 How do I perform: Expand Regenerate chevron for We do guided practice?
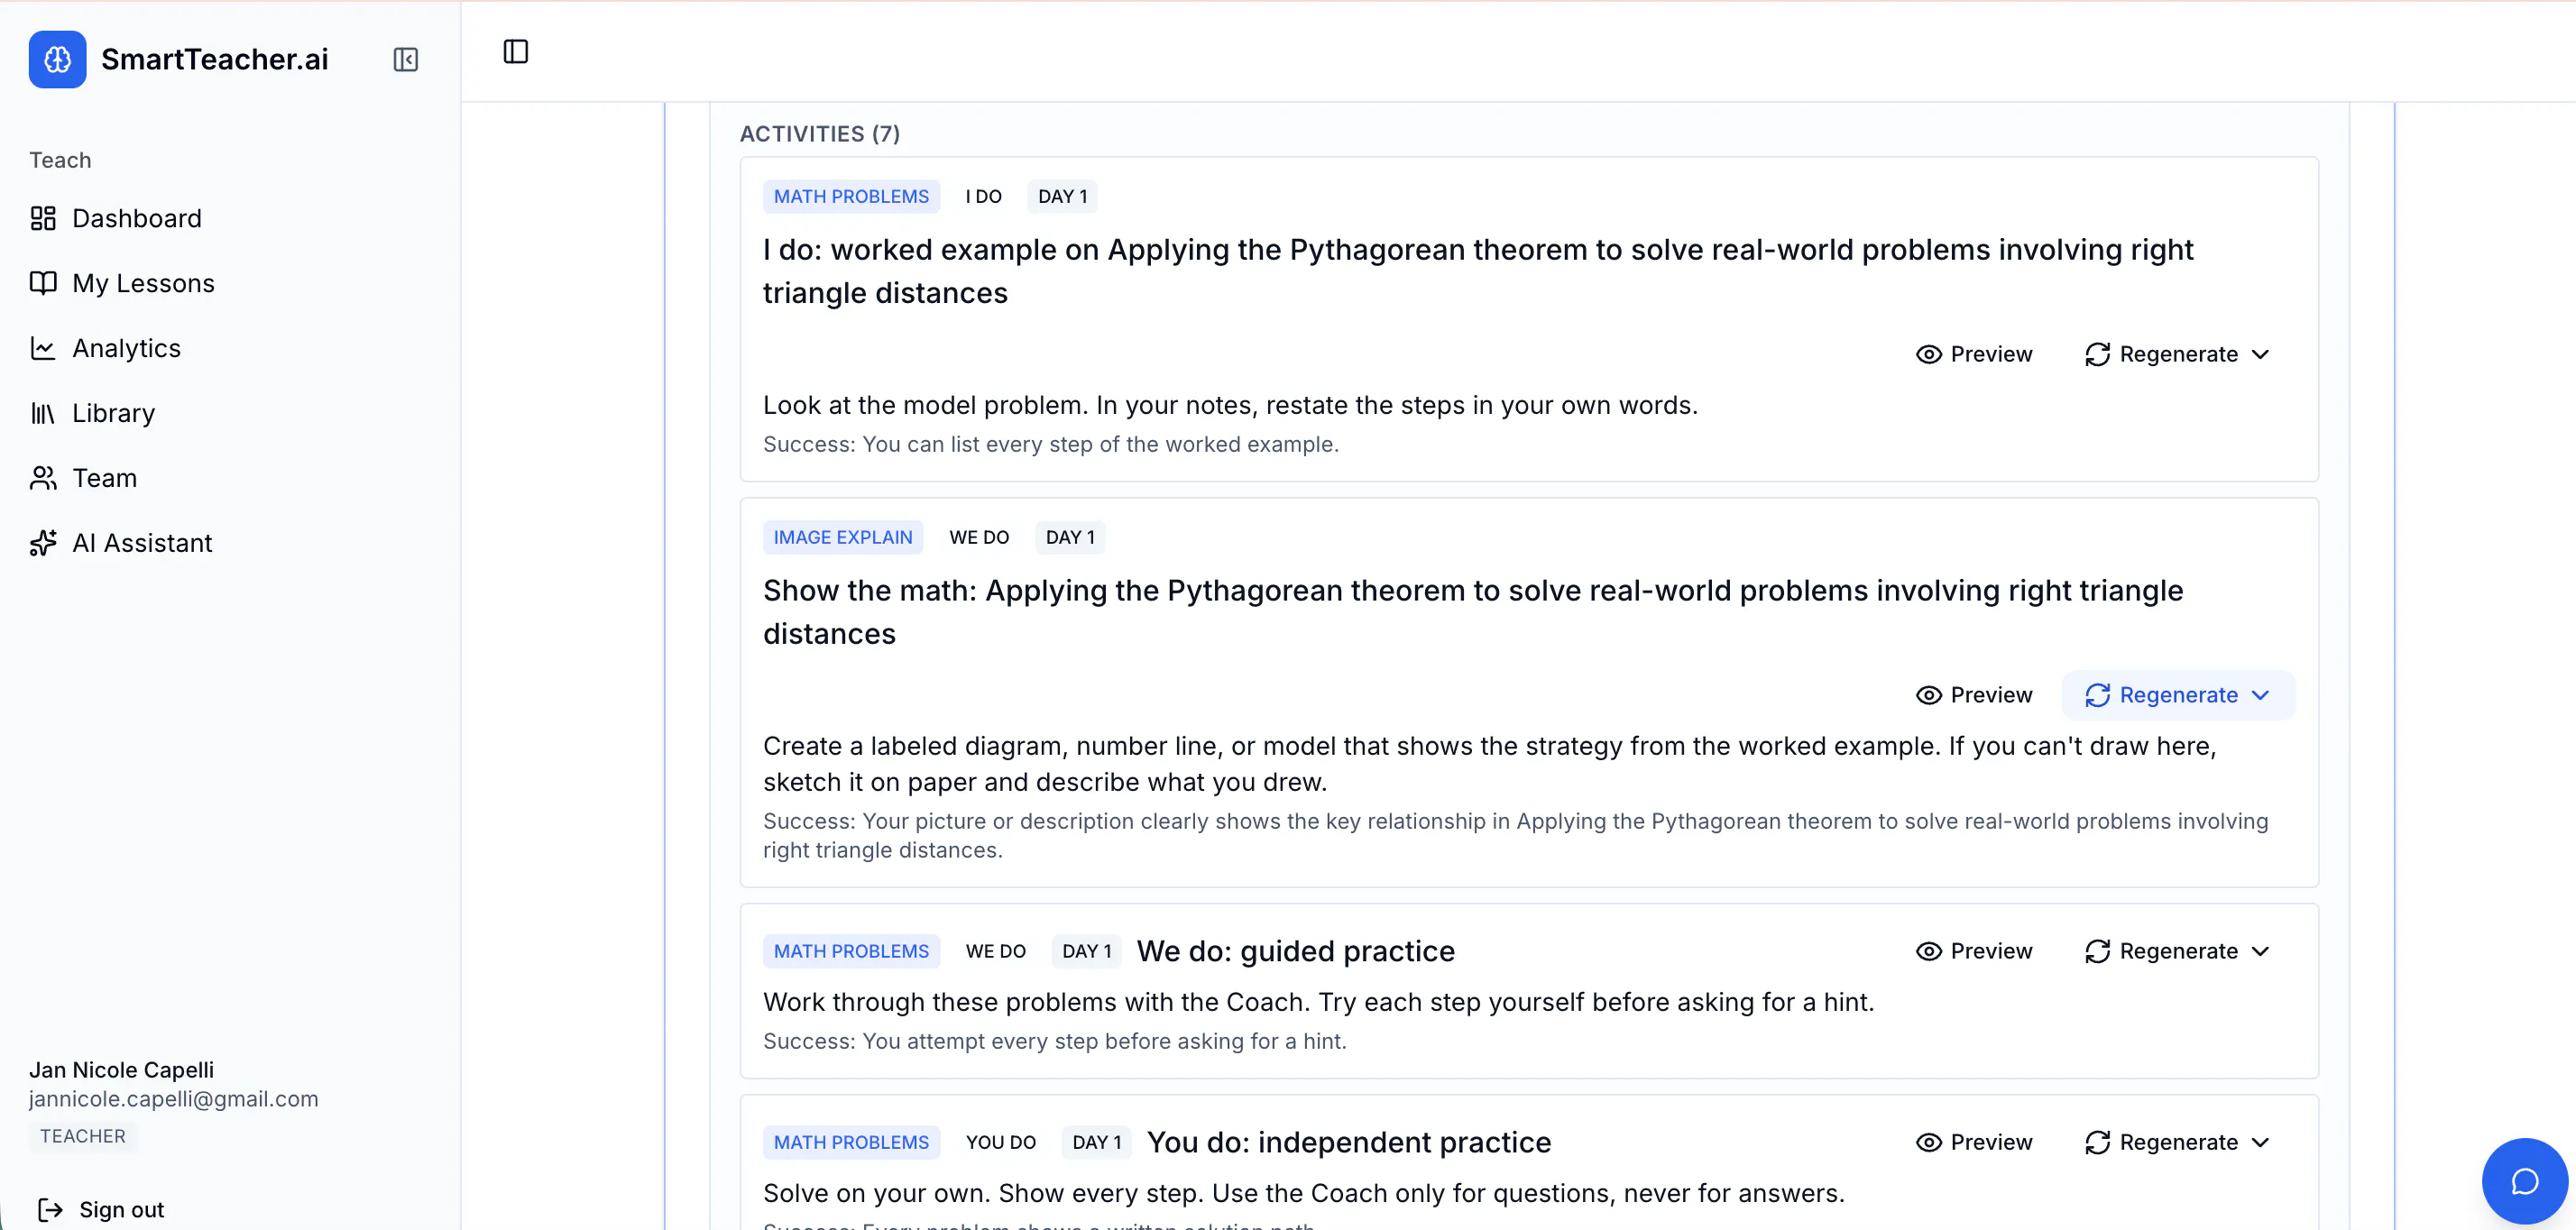click(x=2260, y=951)
